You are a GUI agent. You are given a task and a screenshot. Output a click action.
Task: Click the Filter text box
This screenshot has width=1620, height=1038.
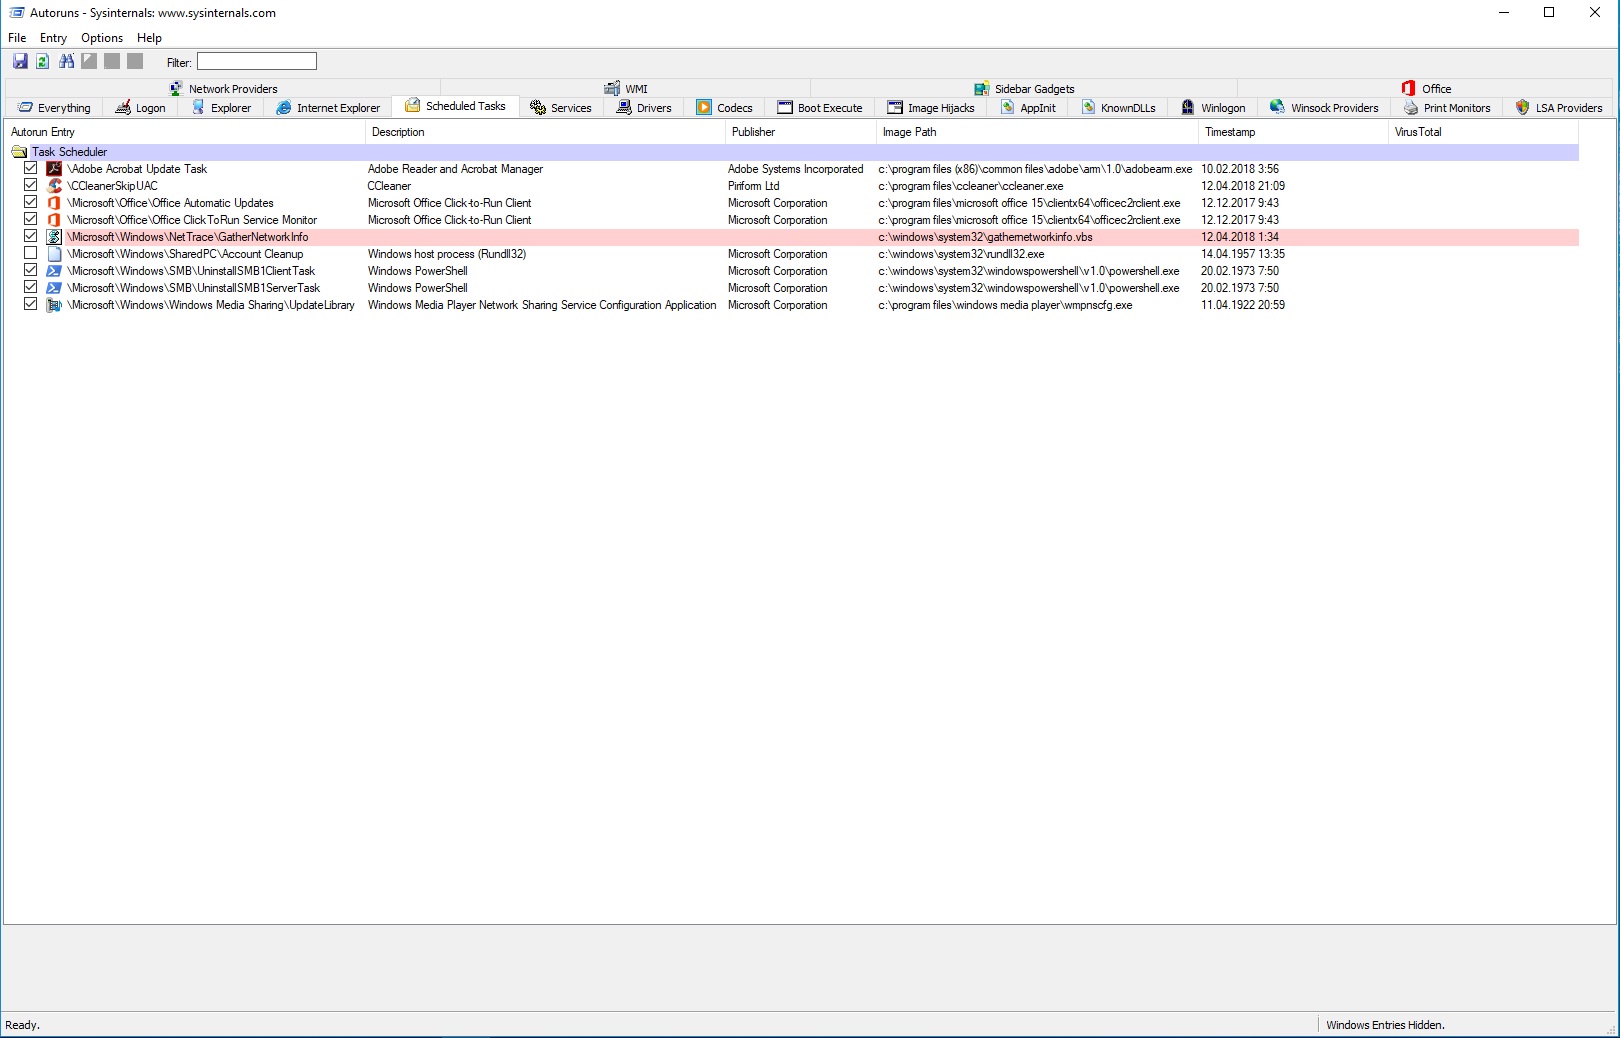257,62
